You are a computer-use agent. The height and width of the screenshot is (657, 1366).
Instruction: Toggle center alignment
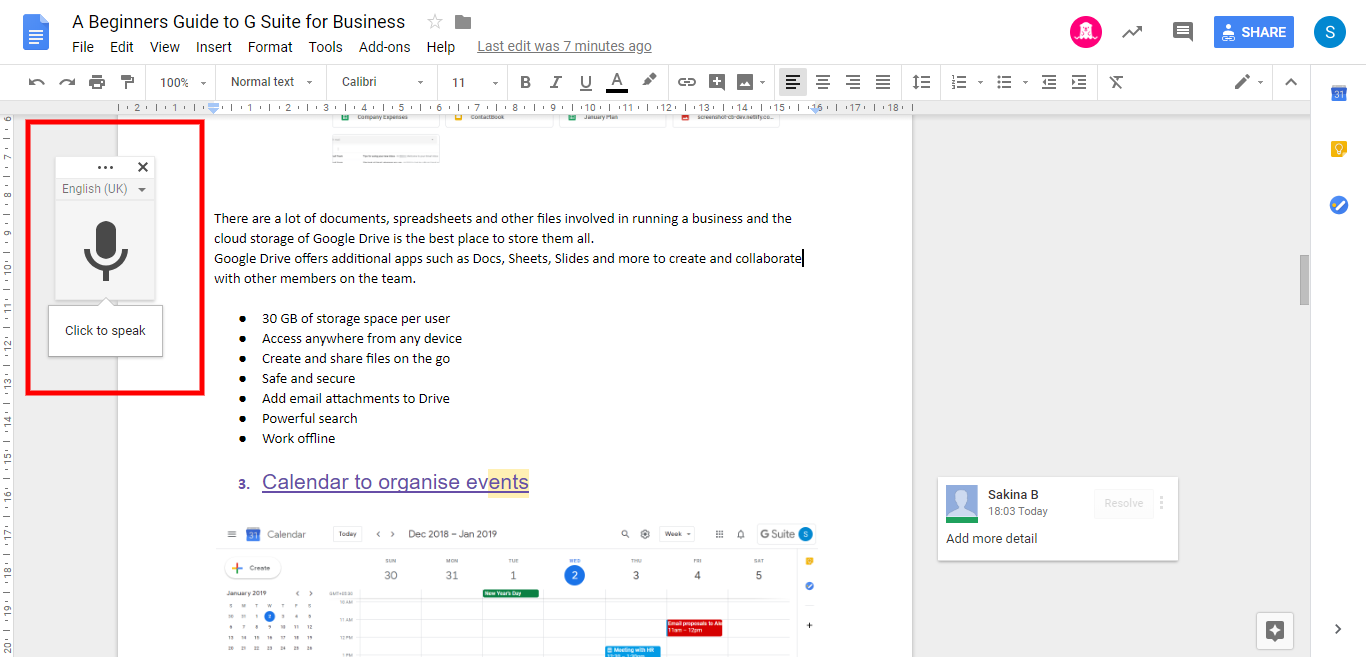coord(823,82)
